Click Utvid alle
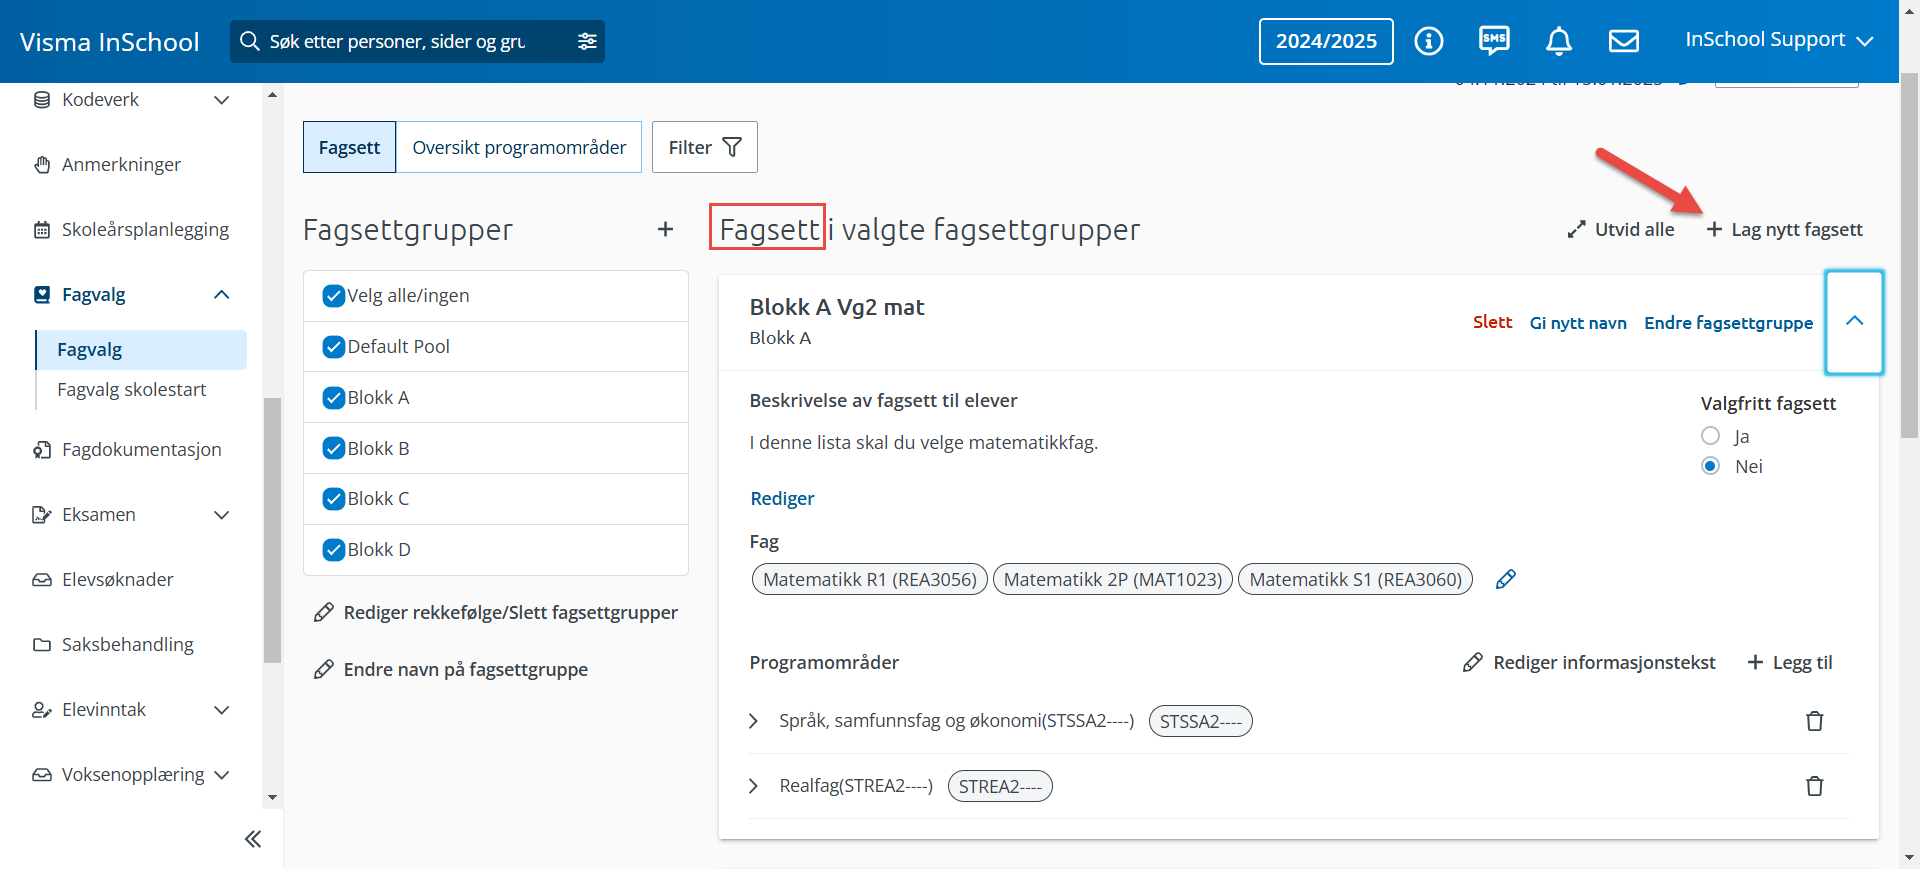This screenshot has height=869, width=1920. tap(1621, 230)
